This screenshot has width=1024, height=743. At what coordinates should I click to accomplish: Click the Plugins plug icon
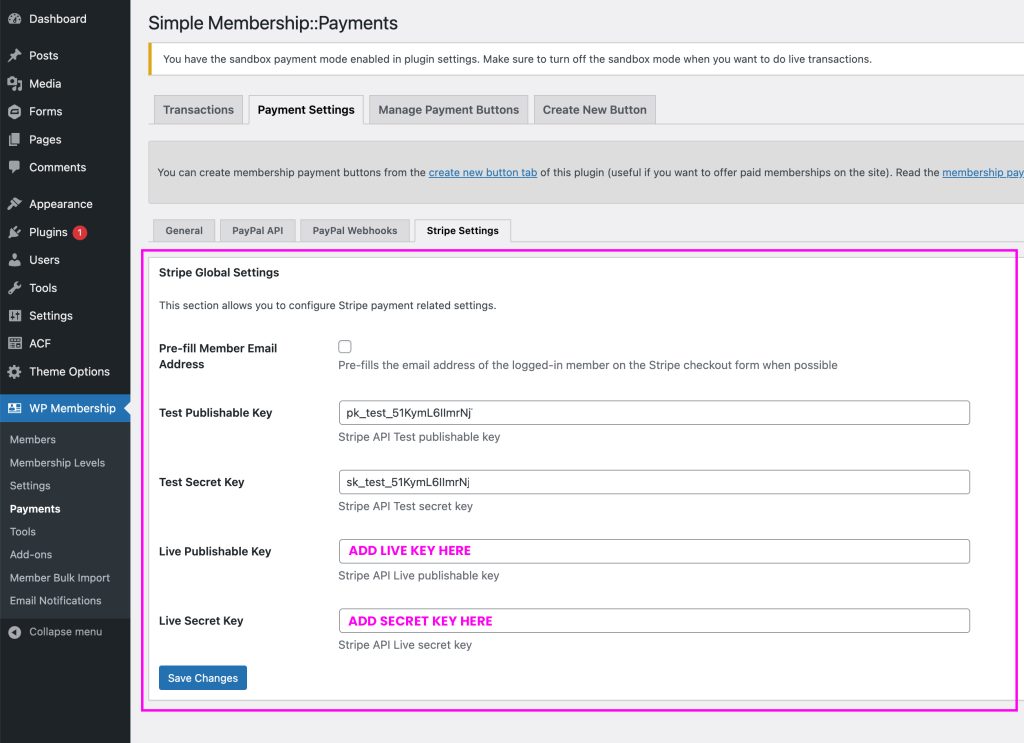[x=14, y=232]
